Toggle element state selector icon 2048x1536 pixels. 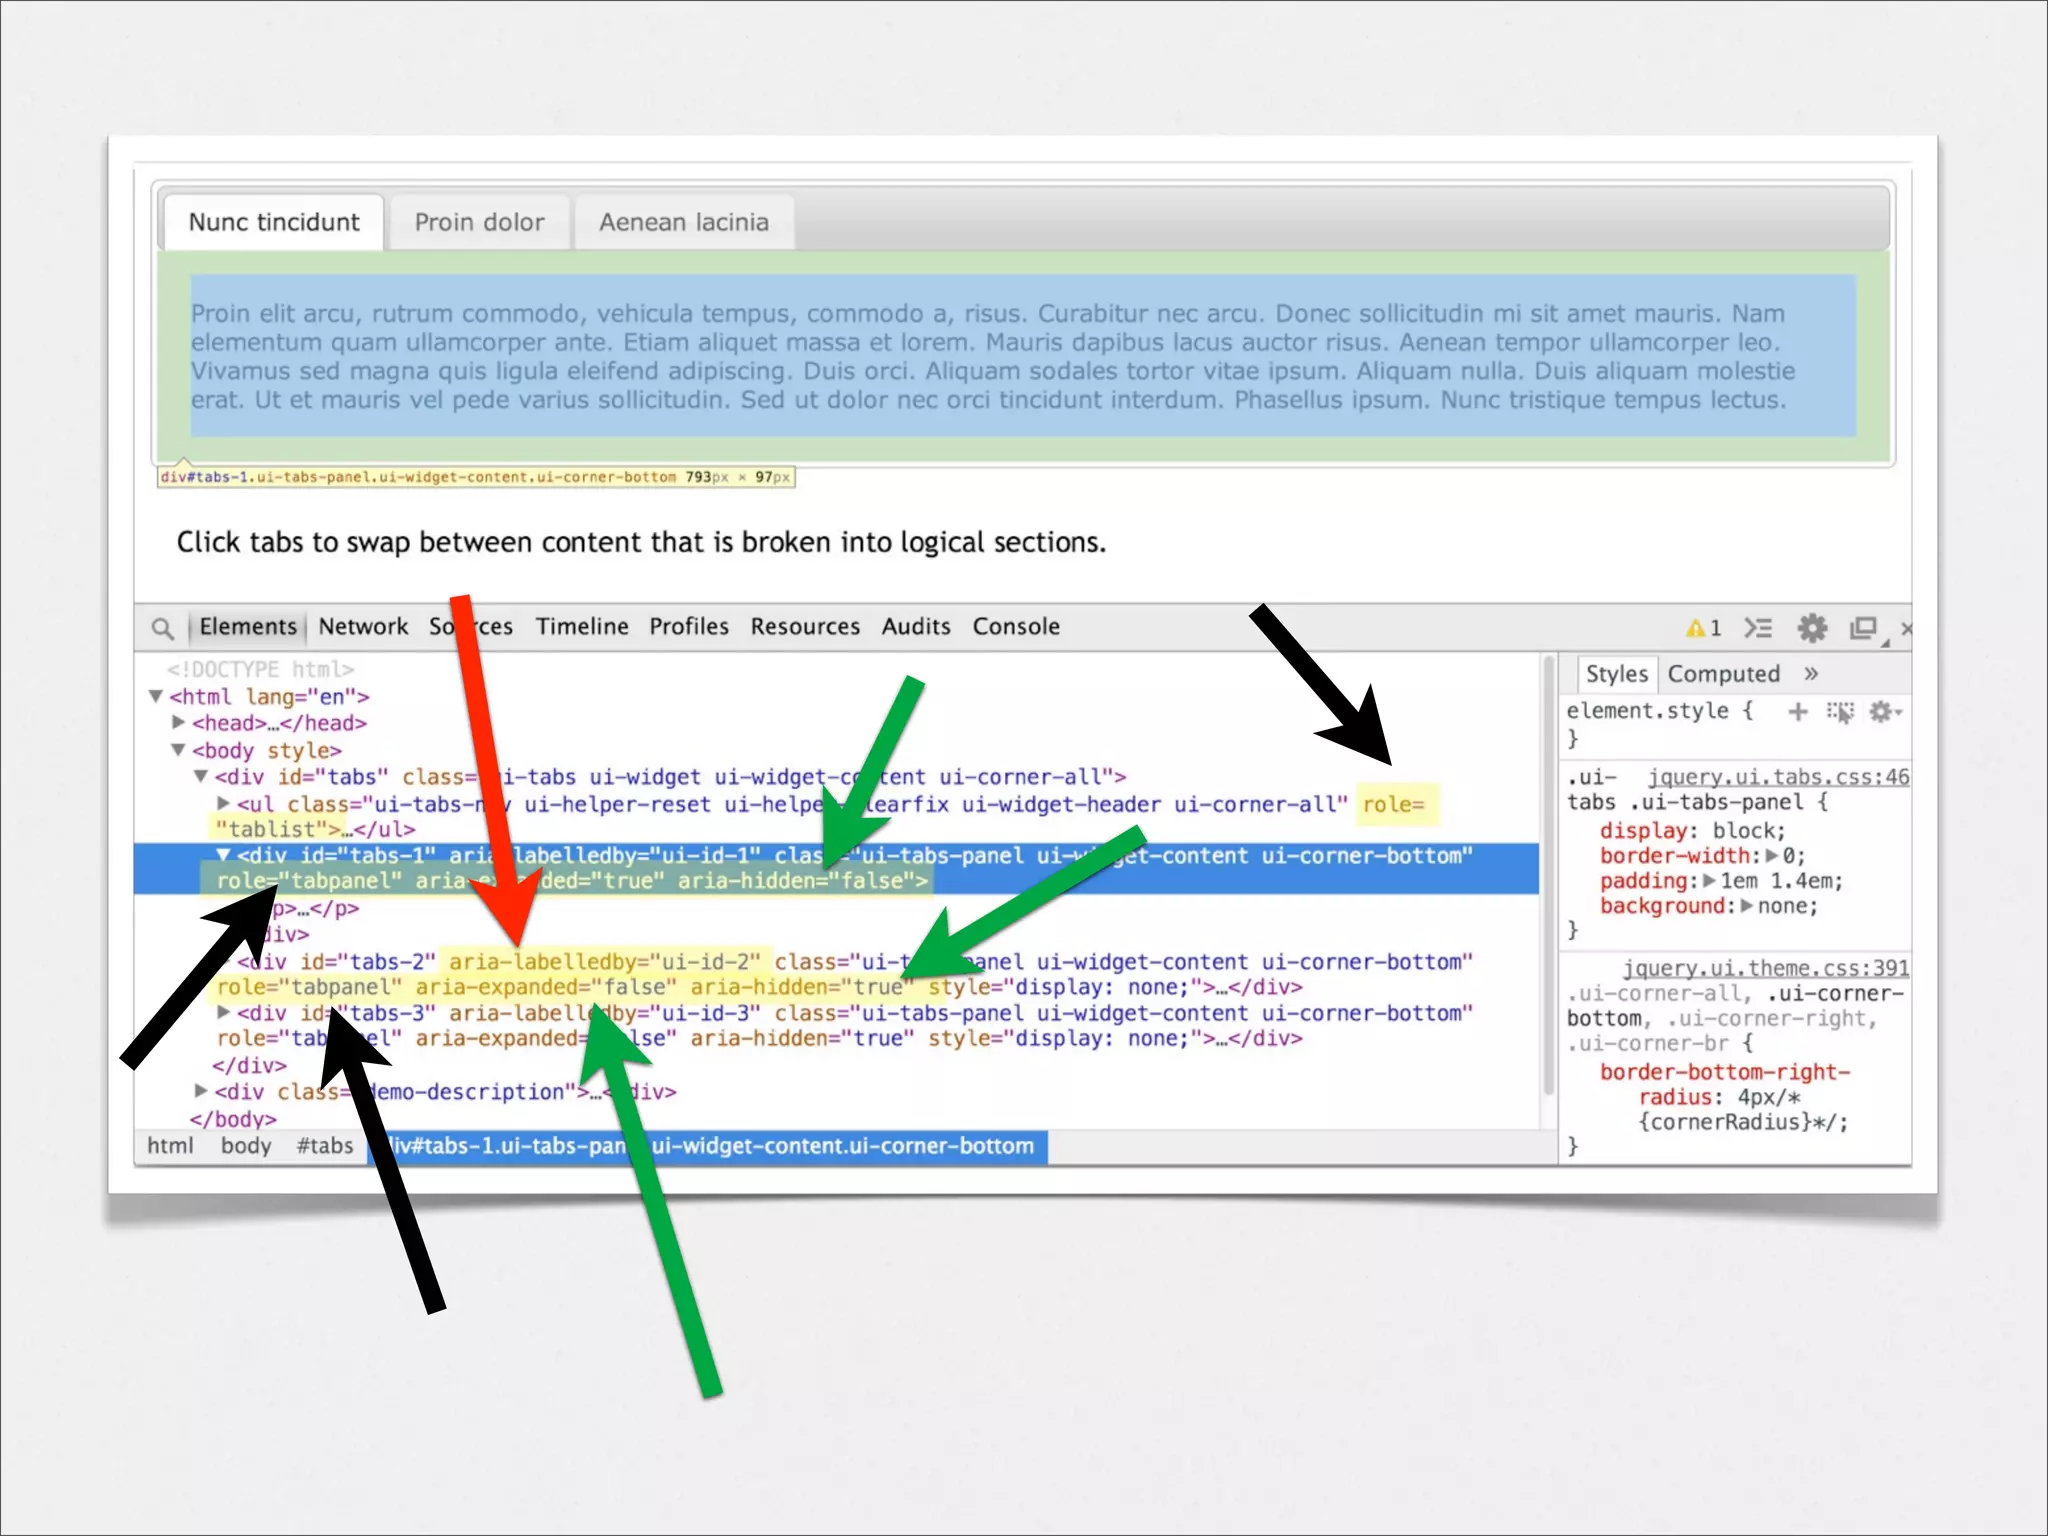coord(1840,711)
